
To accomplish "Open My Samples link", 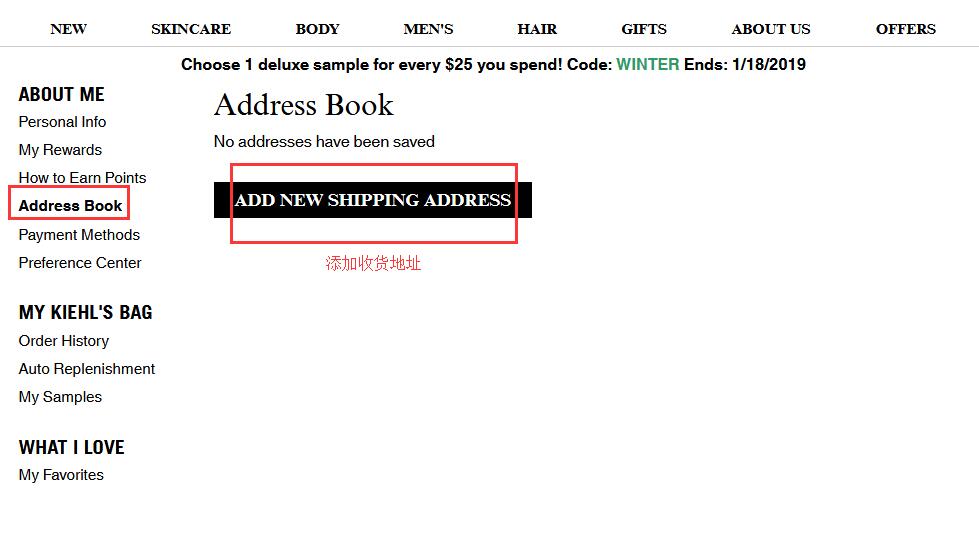I will [x=60, y=397].
